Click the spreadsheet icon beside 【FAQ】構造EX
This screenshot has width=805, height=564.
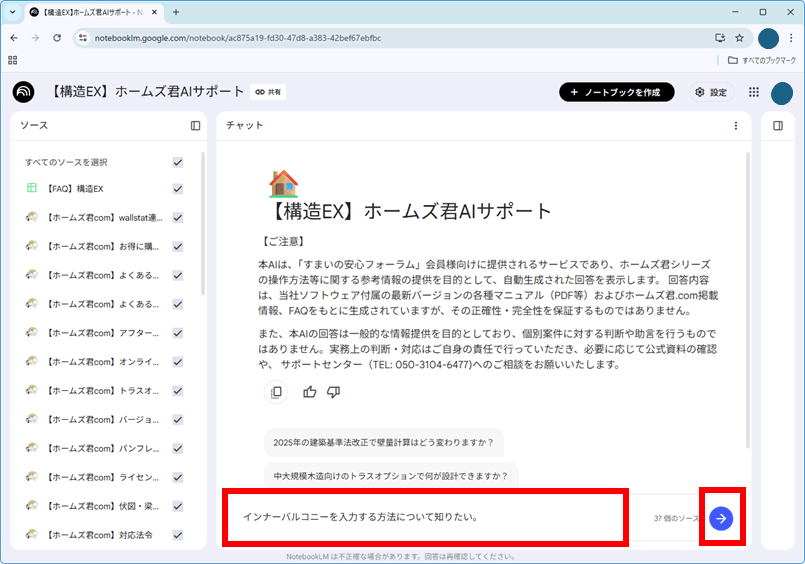[x=32, y=188]
